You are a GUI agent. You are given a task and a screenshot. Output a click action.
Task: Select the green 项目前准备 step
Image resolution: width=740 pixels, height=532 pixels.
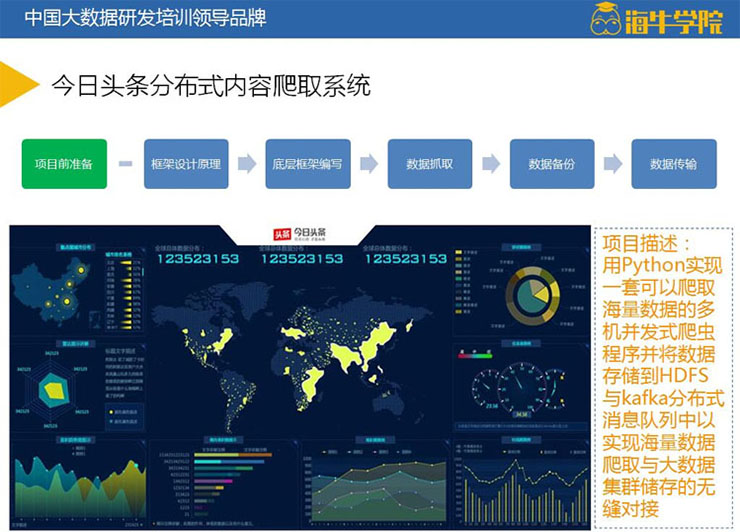point(64,164)
